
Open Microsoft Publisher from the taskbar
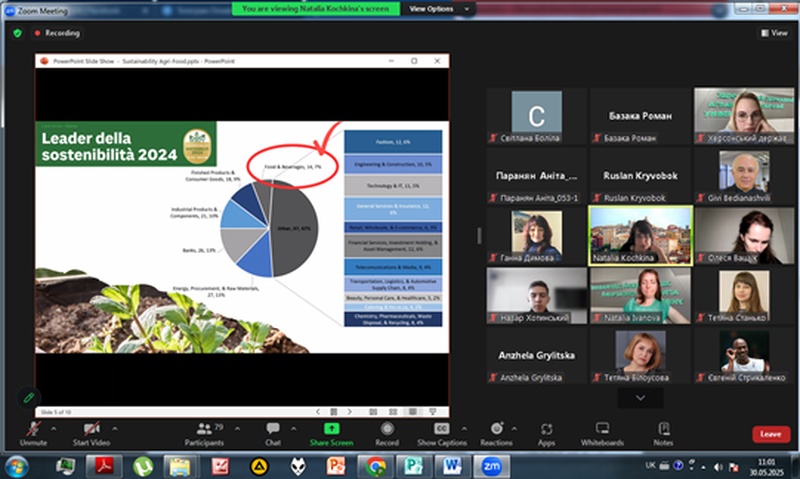tap(414, 466)
